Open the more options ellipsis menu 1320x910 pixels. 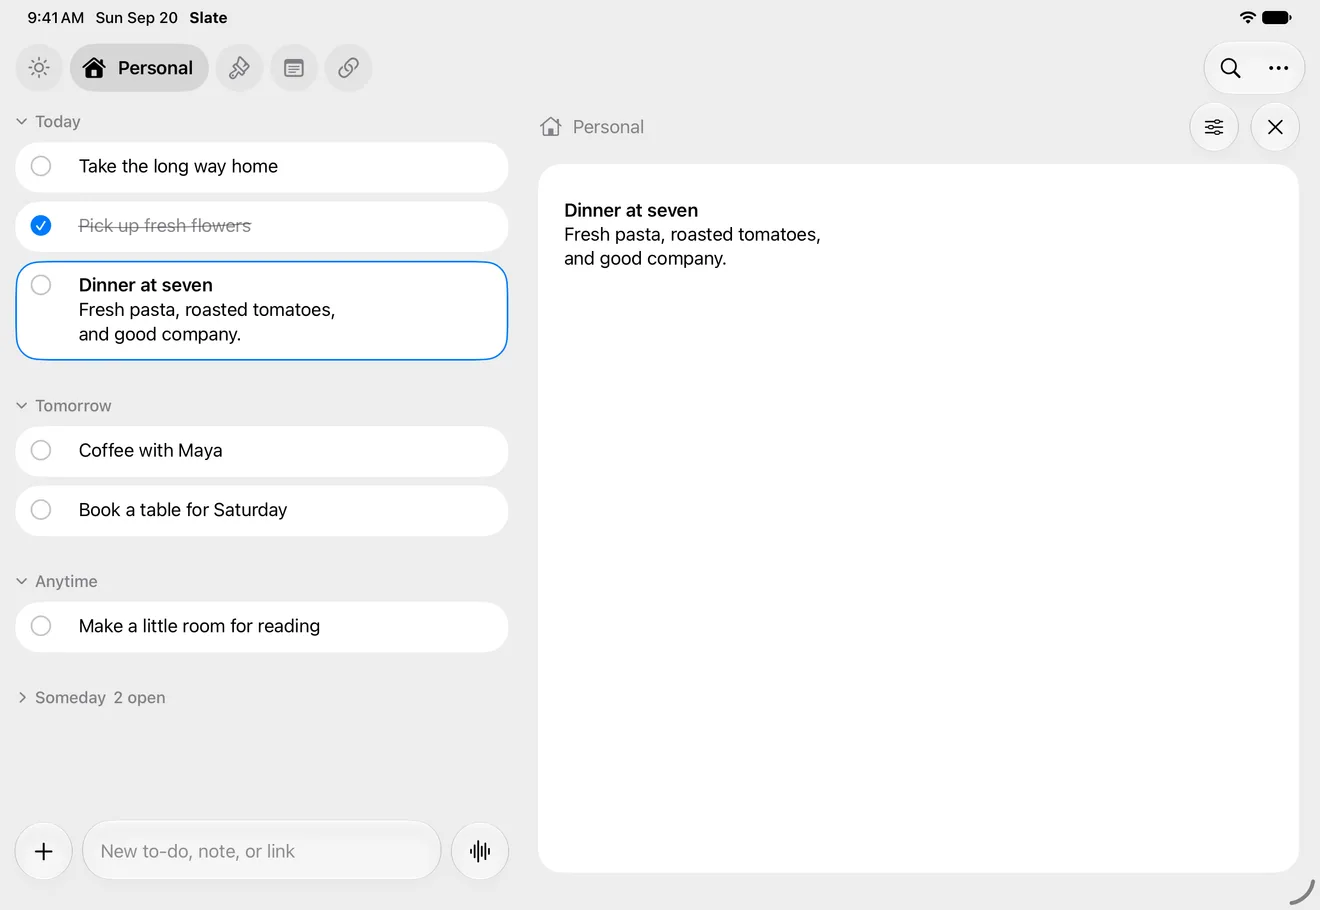pyautogui.click(x=1278, y=68)
